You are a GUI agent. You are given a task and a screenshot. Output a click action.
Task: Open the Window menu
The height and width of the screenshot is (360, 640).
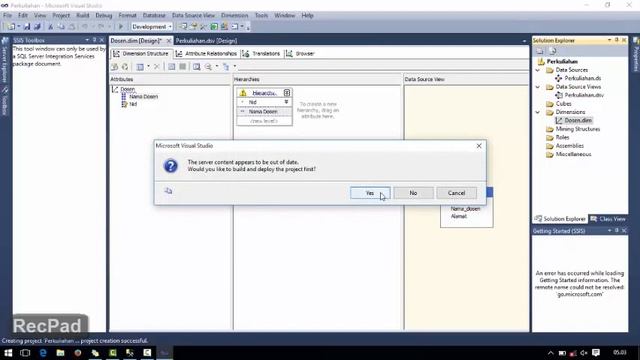284,16
